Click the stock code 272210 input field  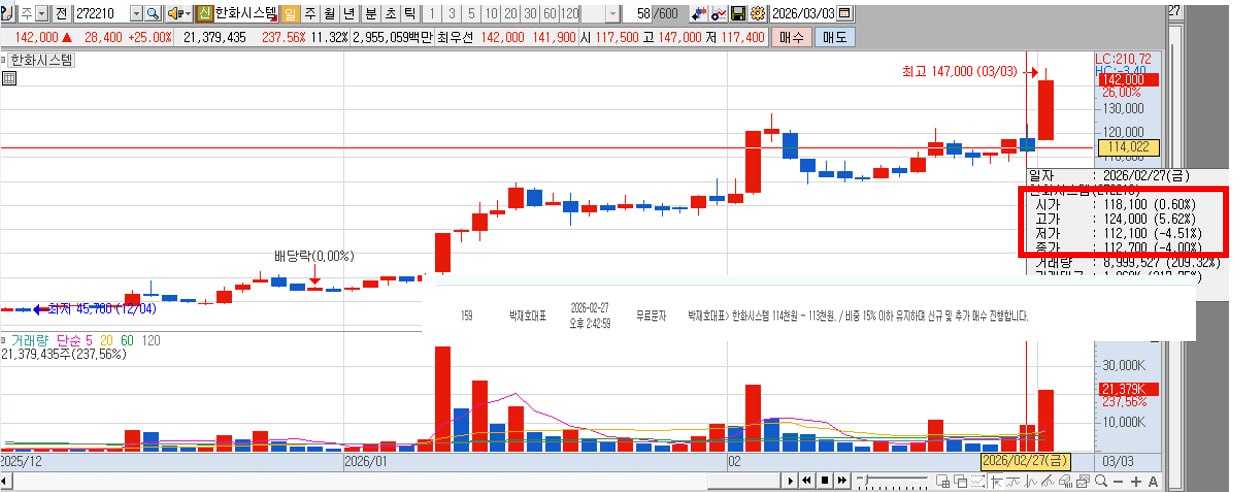(x=102, y=14)
